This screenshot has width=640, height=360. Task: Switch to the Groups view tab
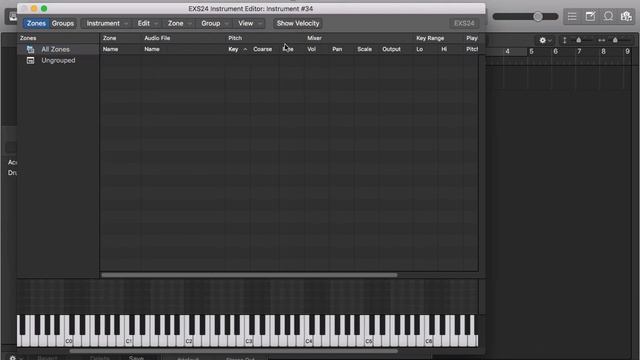(62, 23)
